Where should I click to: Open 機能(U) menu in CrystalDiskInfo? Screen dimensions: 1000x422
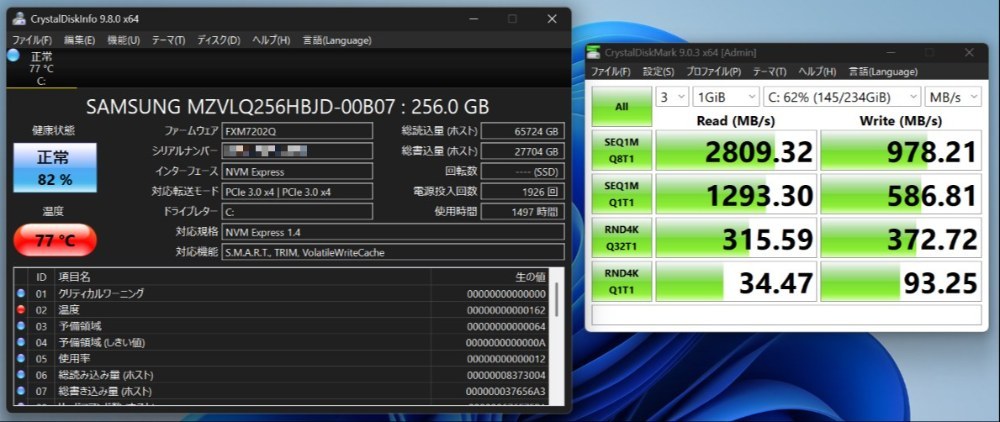(124, 40)
